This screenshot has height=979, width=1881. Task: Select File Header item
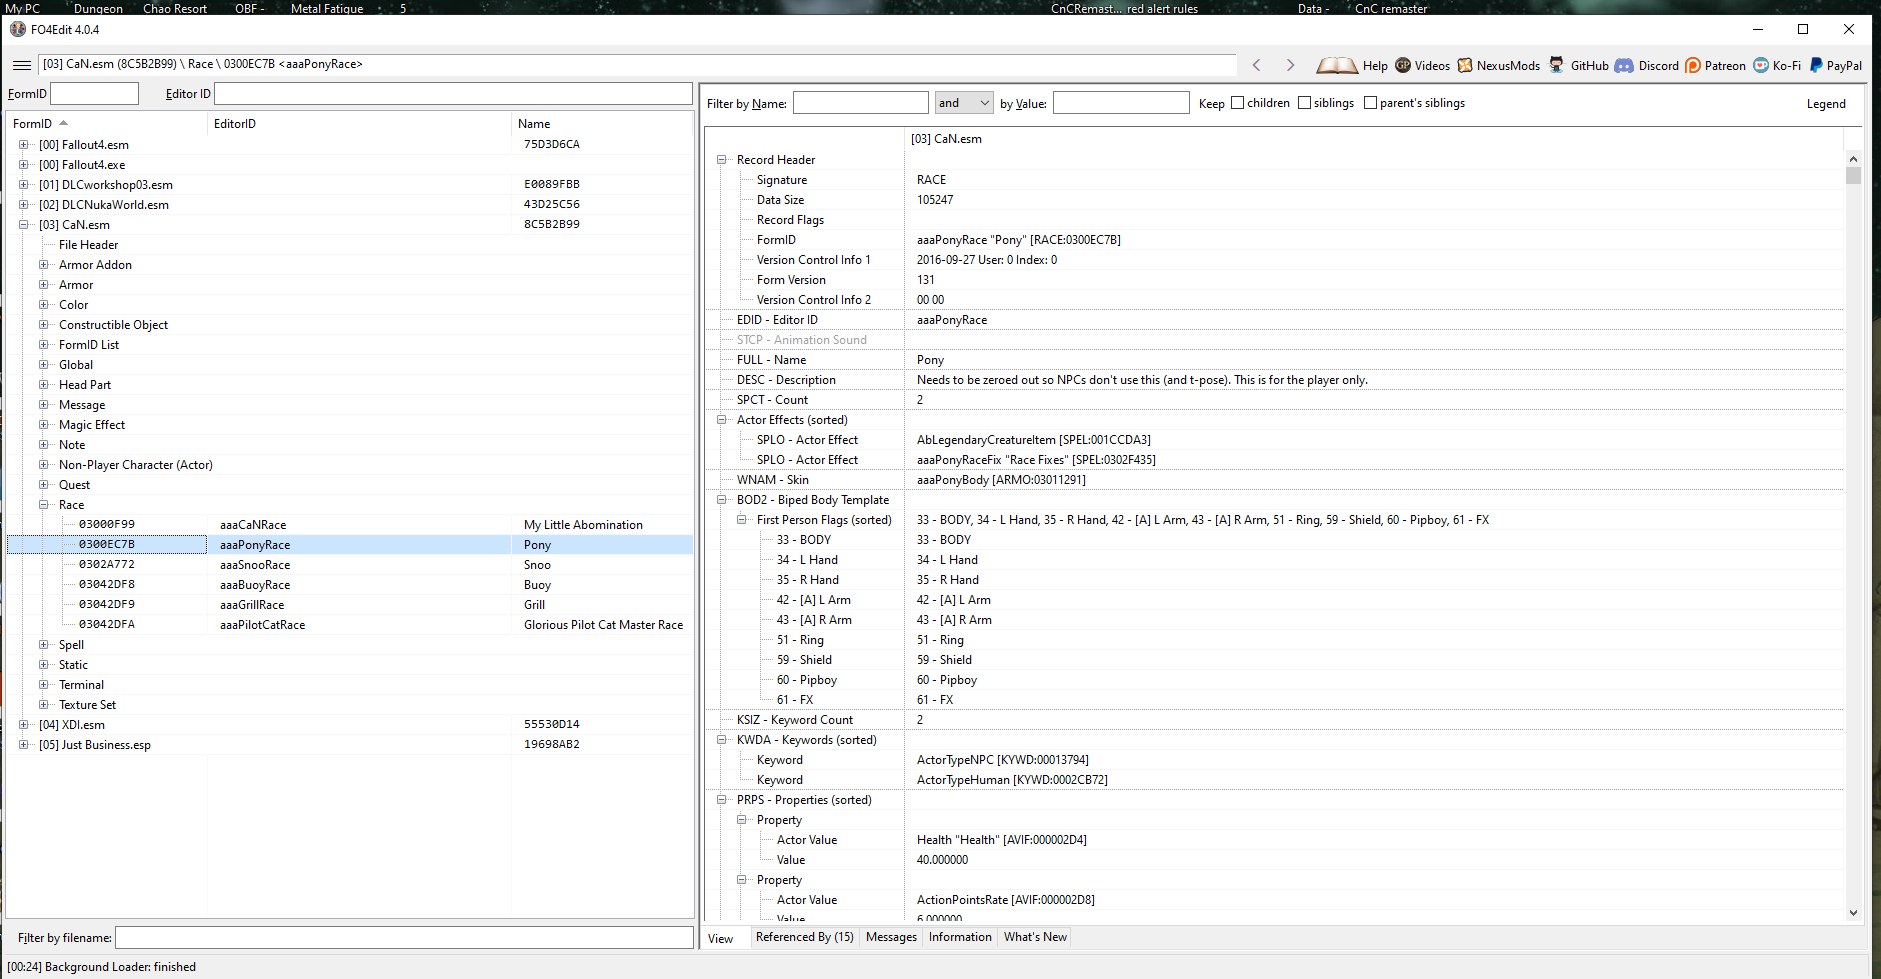tap(88, 245)
